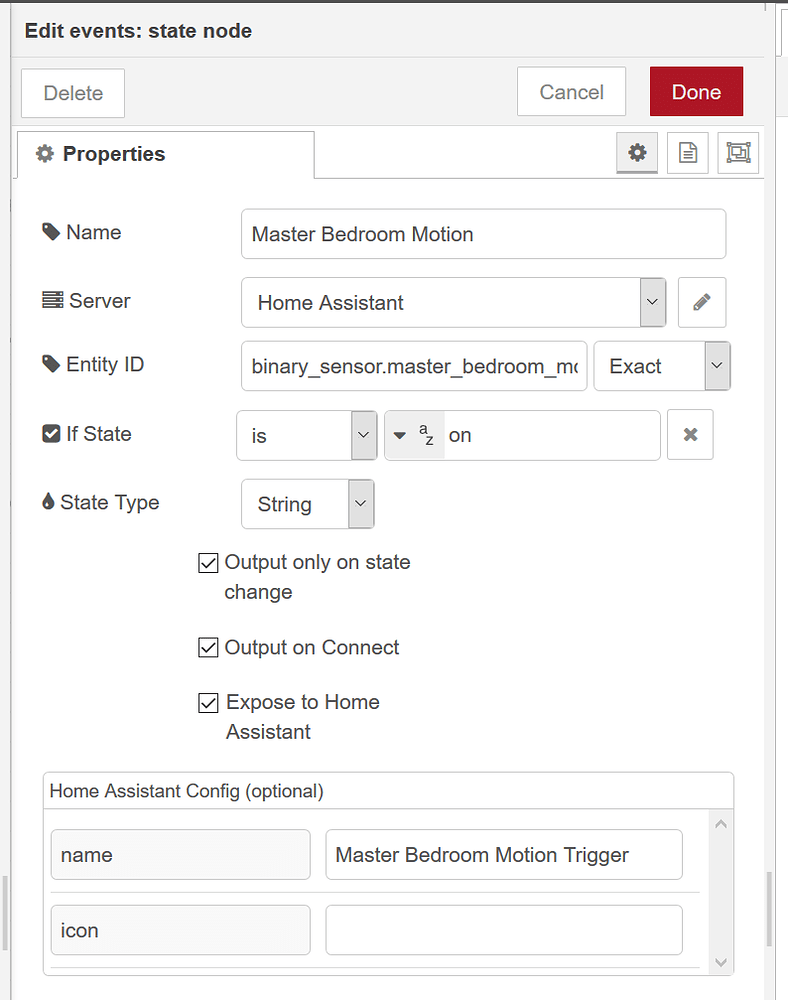Clear the If State value with X icon
788x1000 pixels.
point(690,434)
